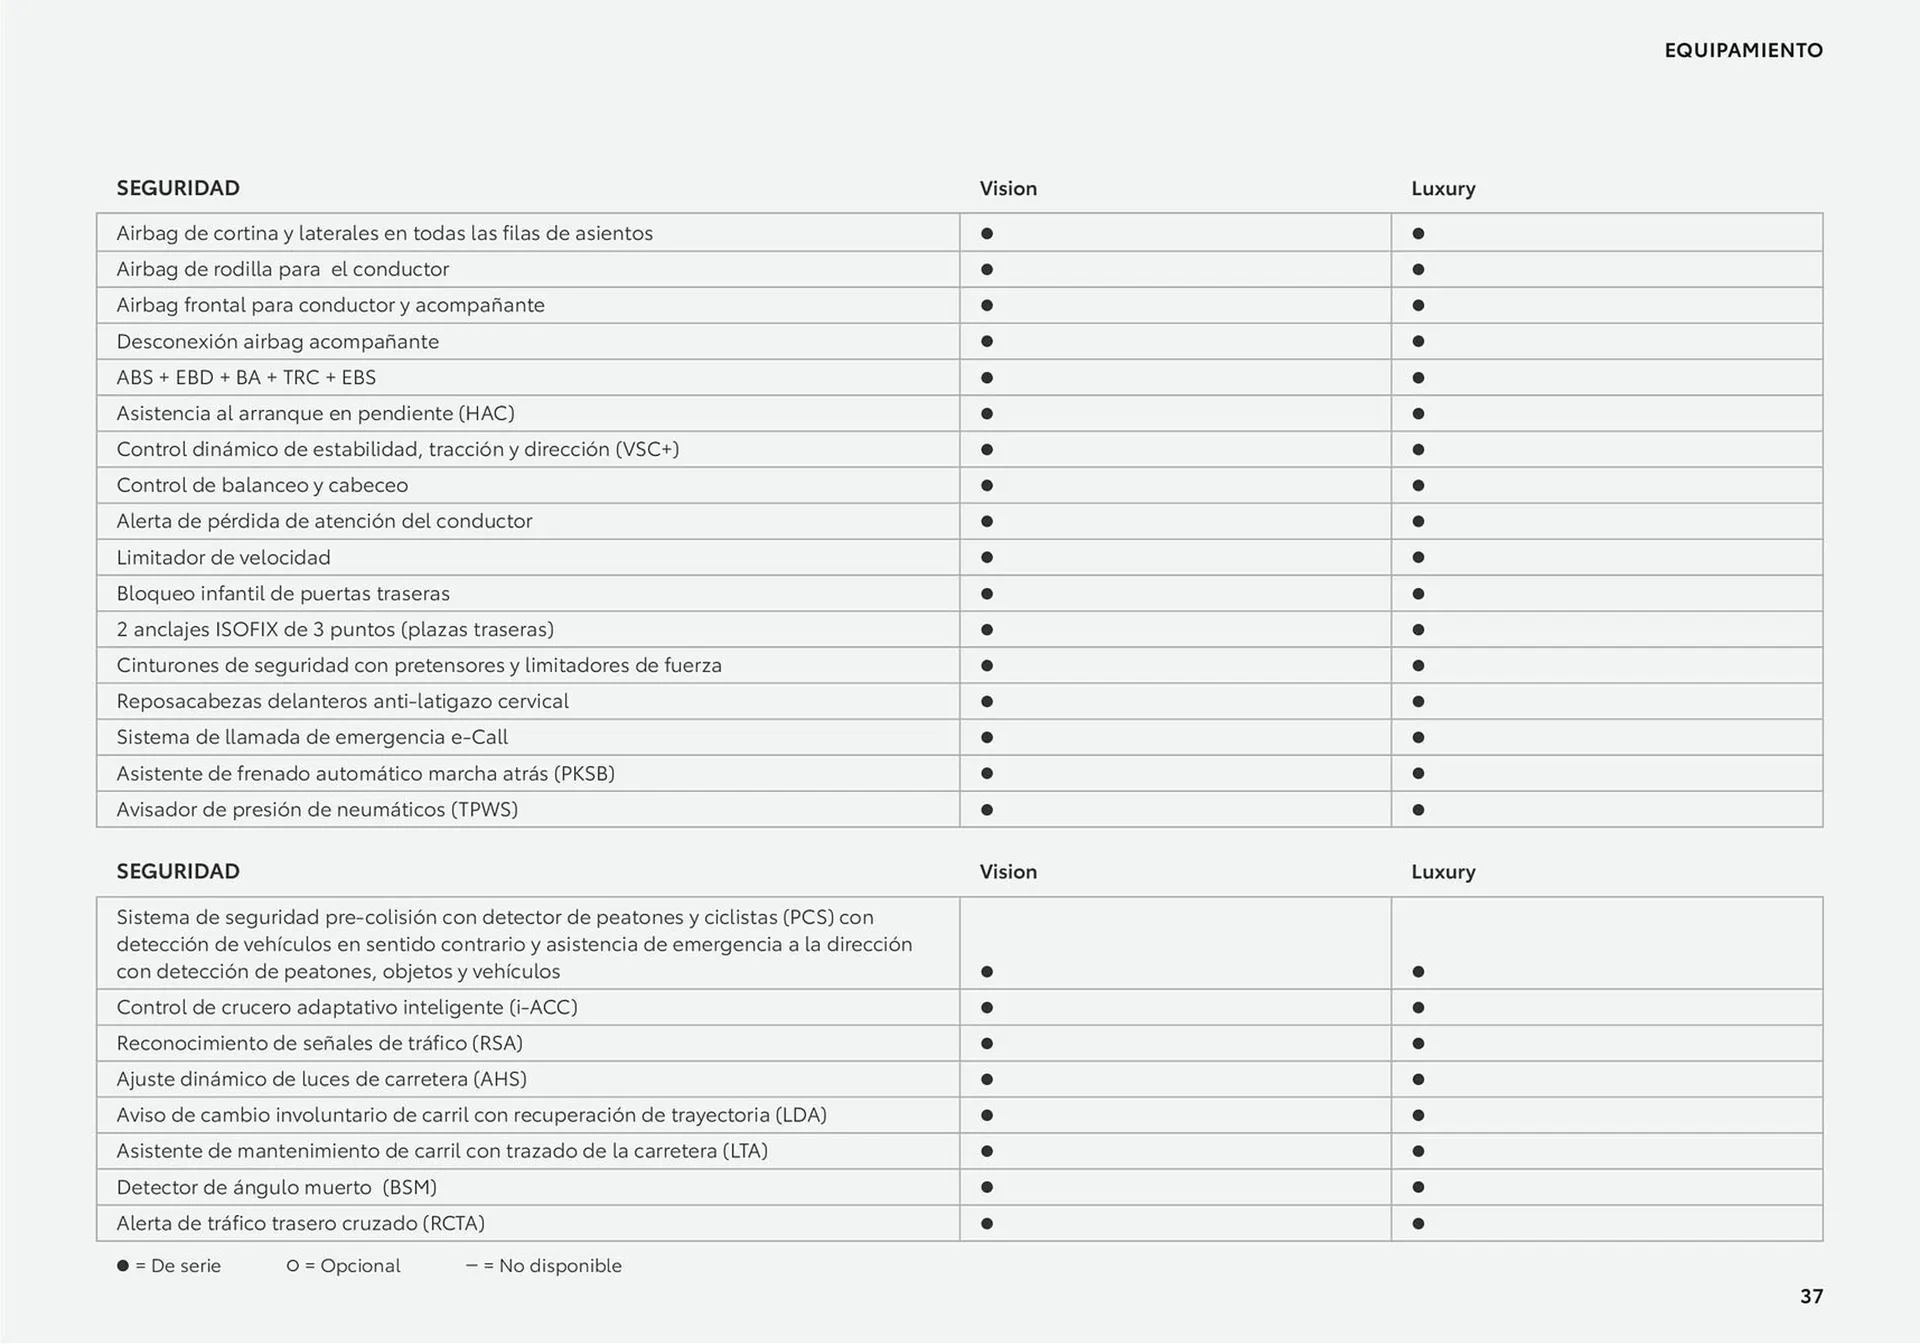
Task: Click the dash symbol for No disponible legend
Action: coord(471,1265)
